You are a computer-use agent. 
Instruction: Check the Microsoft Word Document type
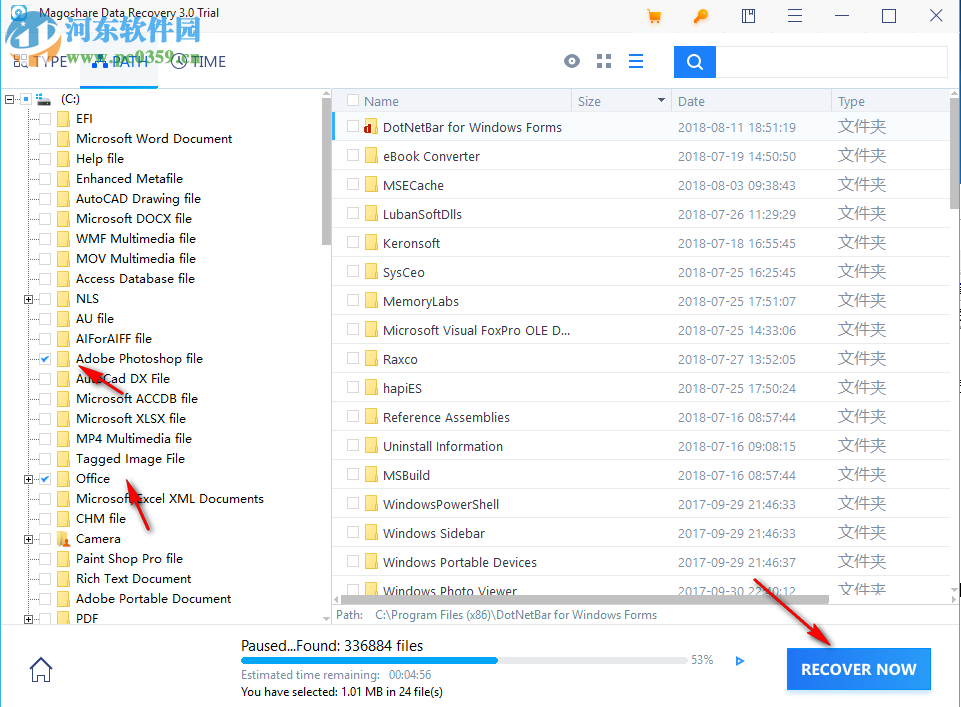(x=43, y=138)
